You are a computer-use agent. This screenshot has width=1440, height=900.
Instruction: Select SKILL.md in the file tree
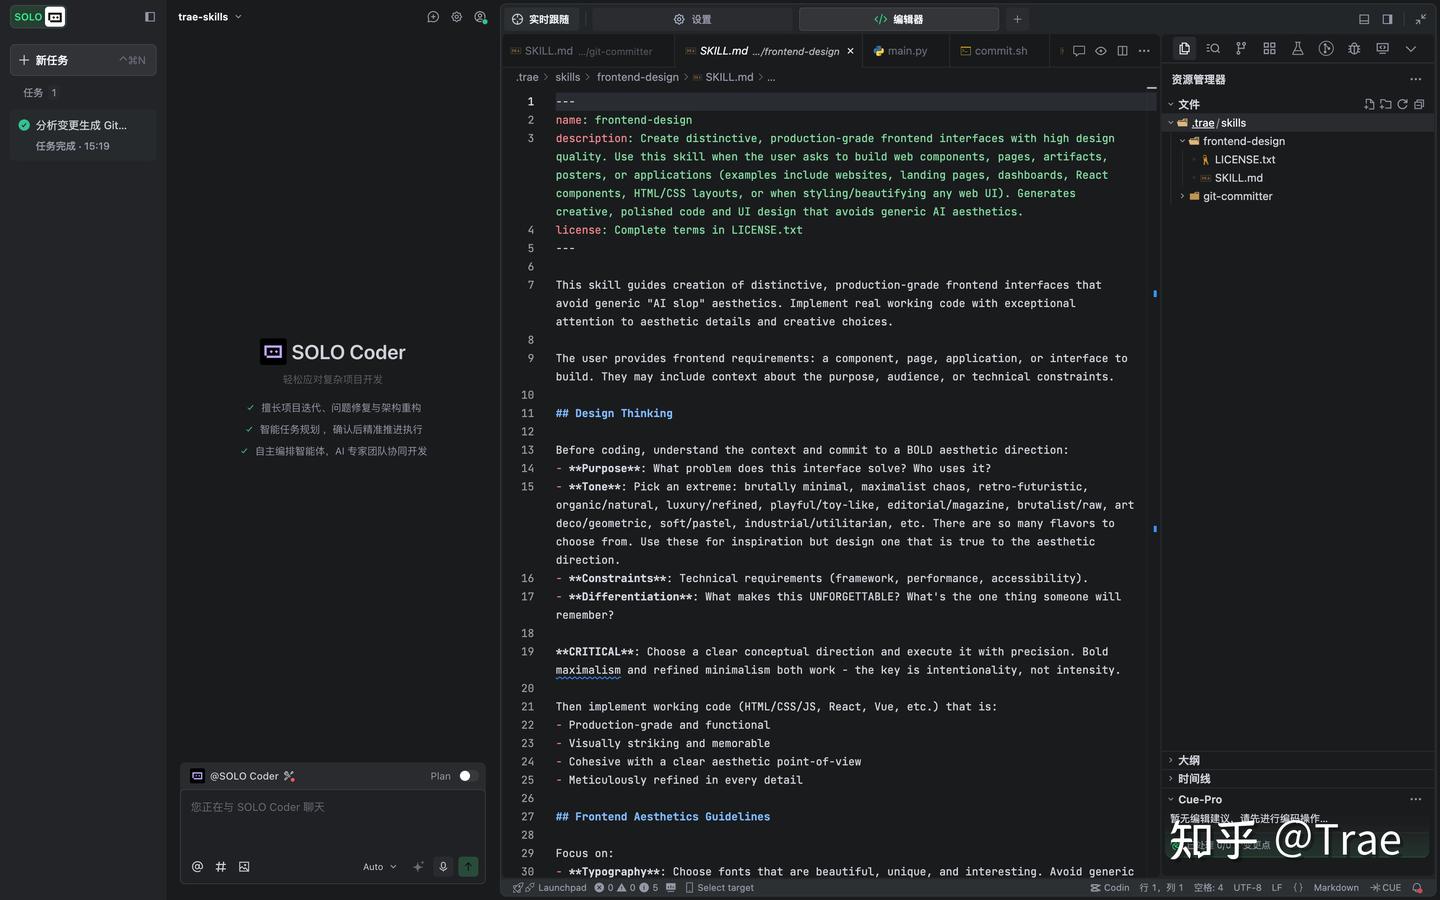[x=1238, y=178]
